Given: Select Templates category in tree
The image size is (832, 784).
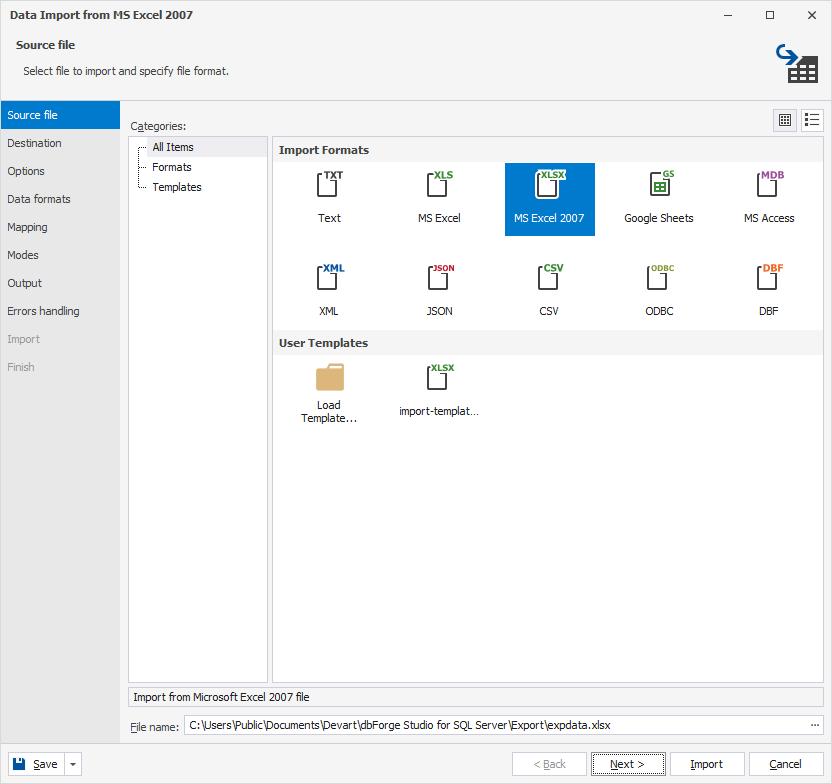Looking at the screenshot, I should click(177, 187).
